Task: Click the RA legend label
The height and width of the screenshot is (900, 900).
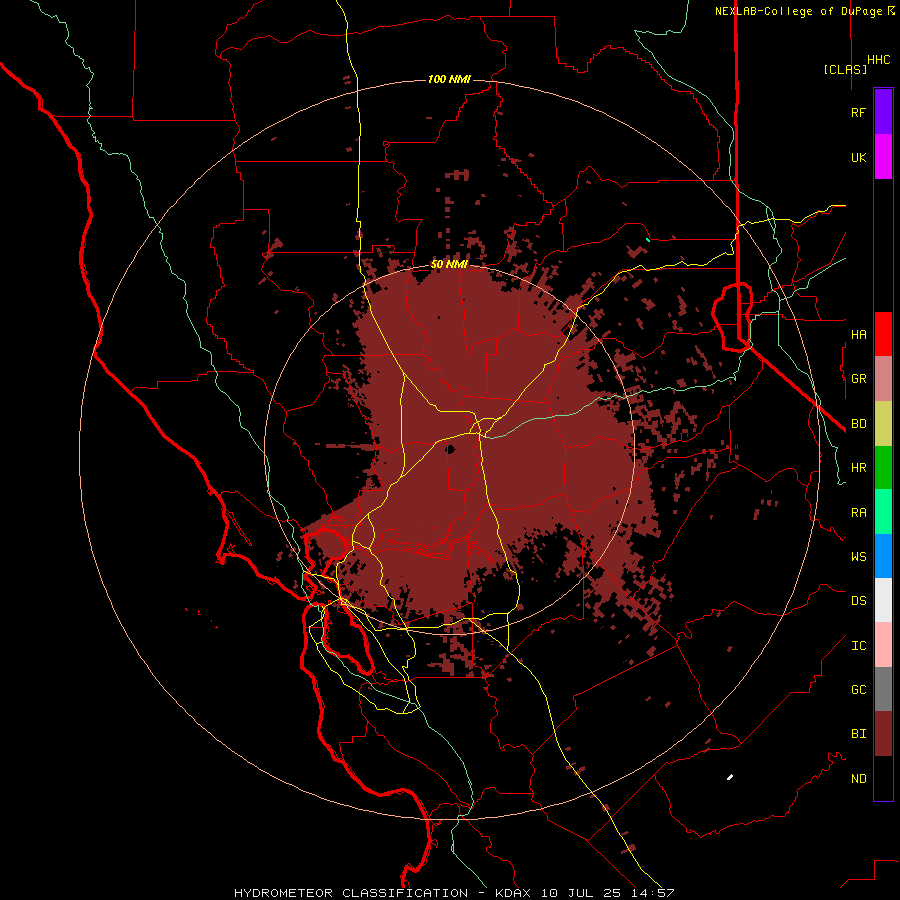Action: tap(858, 513)
